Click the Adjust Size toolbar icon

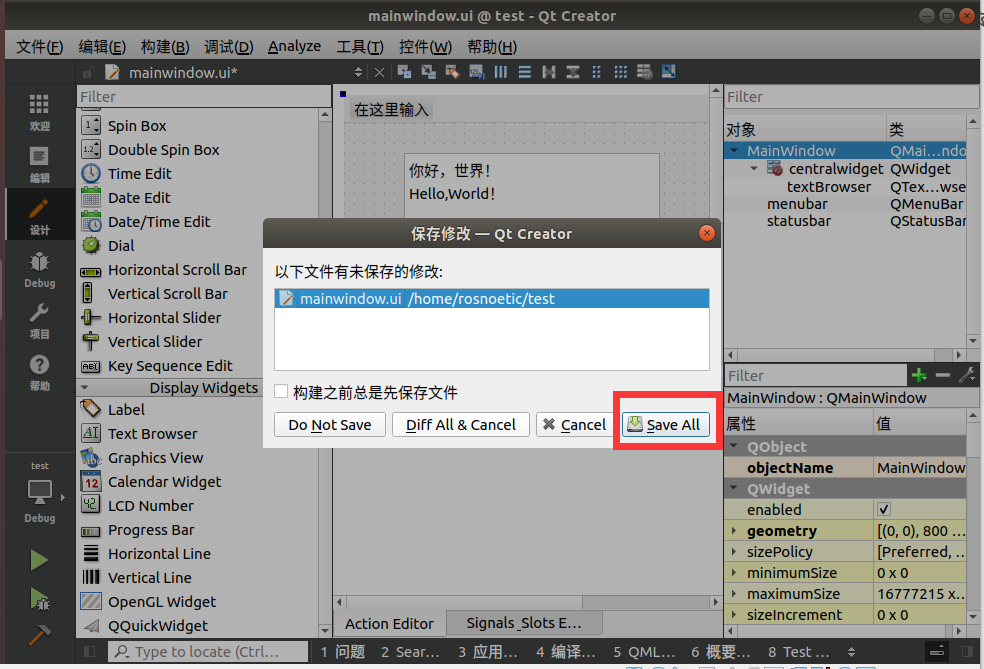point(668,72)
